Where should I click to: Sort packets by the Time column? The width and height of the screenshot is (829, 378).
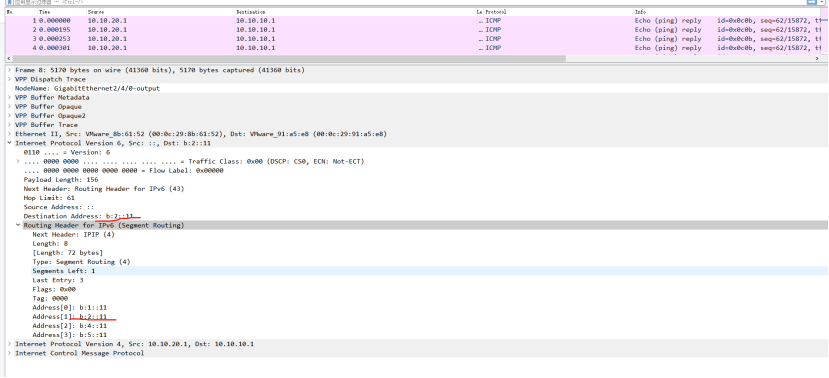click(45, 12)
